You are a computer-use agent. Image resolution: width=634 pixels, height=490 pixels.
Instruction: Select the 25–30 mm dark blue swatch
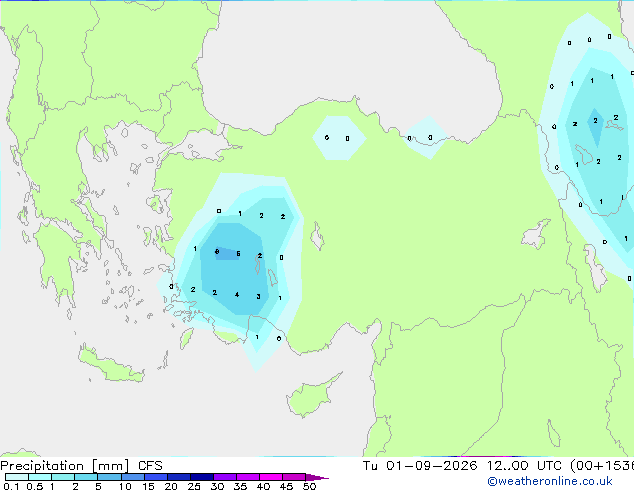click(201, 477)
